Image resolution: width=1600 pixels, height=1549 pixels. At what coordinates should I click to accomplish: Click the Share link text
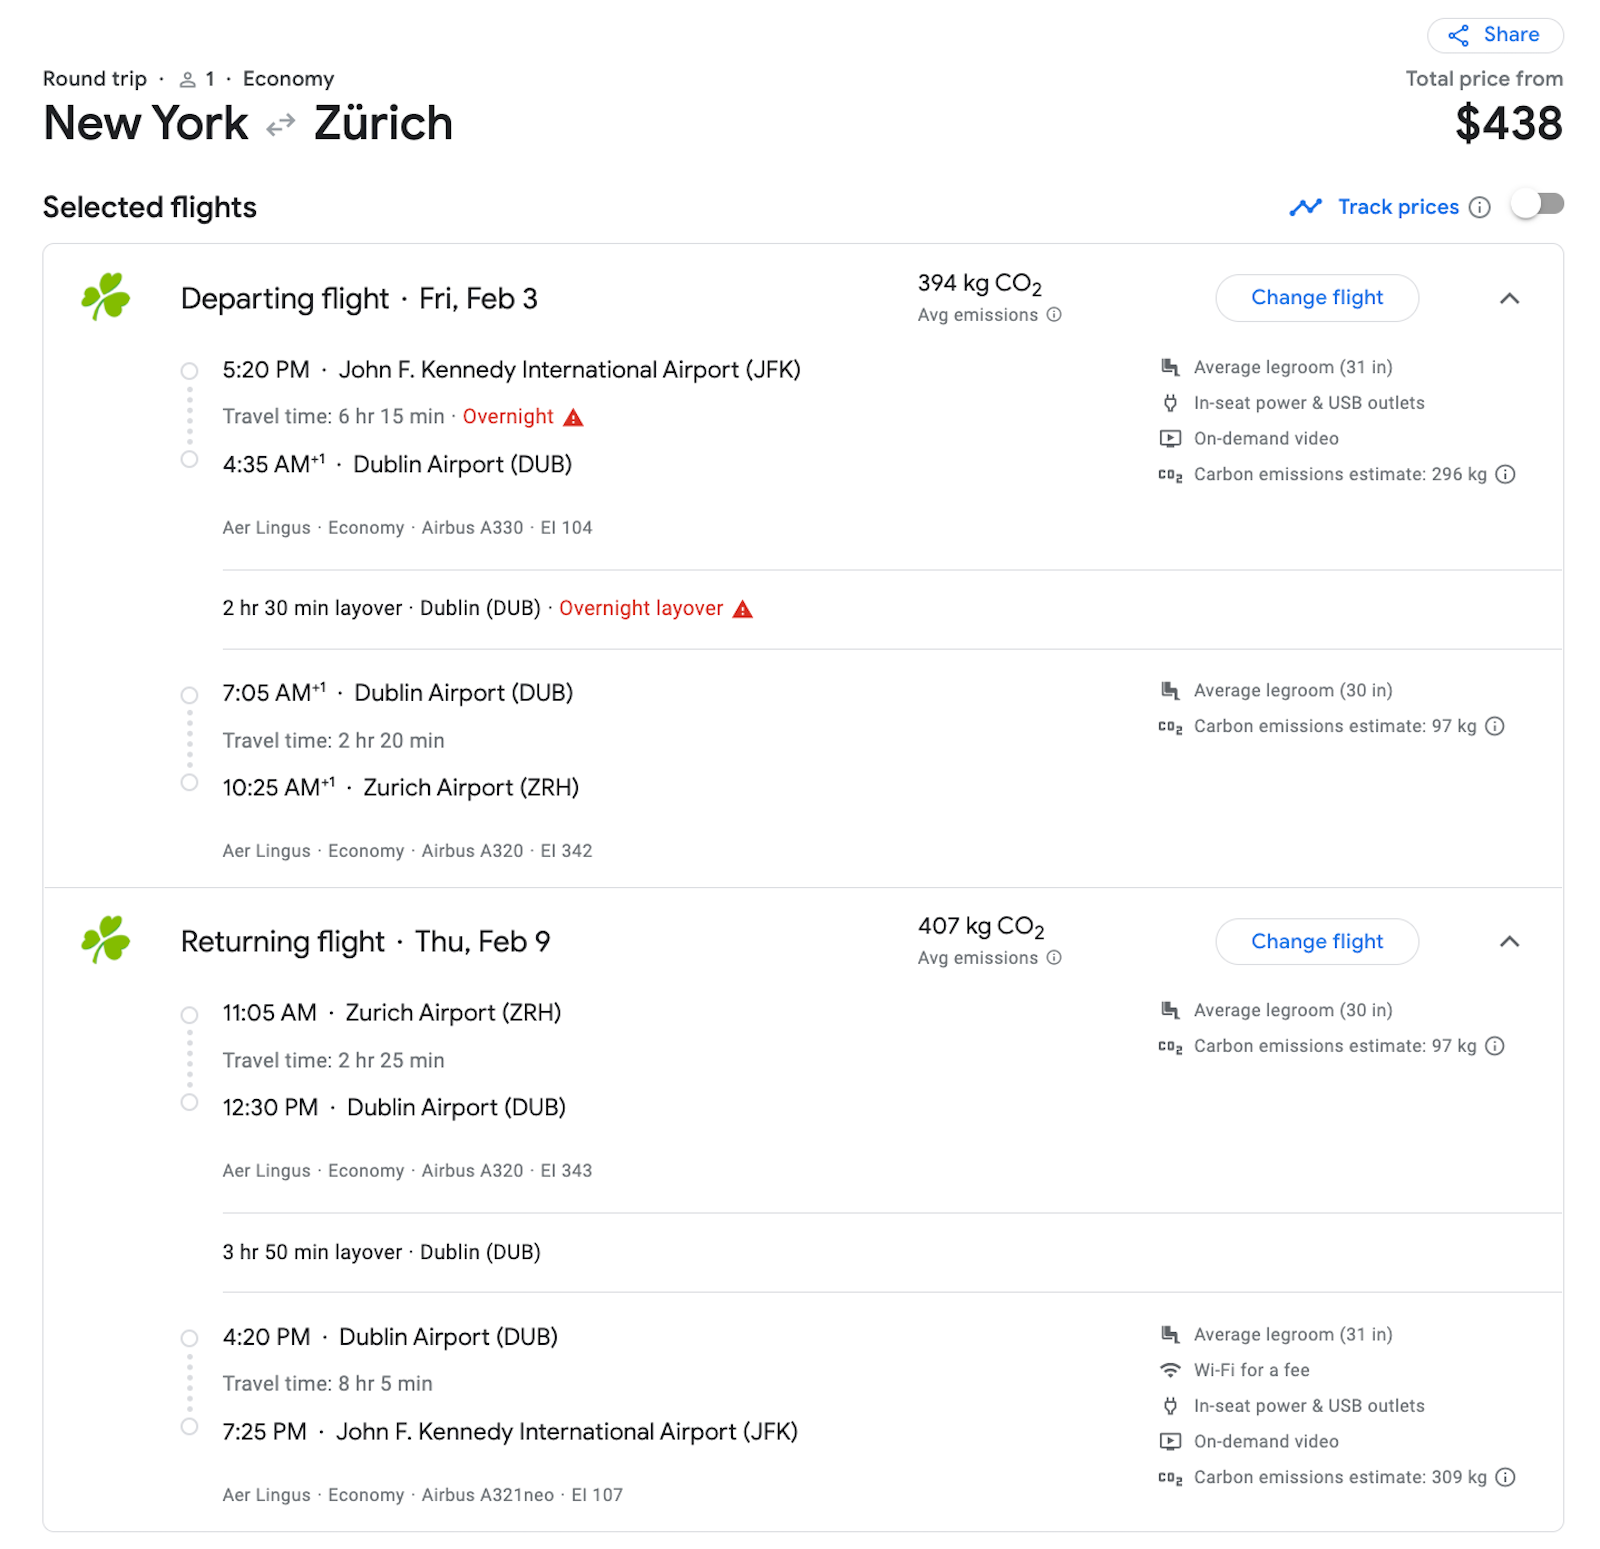click(1511, 35)
